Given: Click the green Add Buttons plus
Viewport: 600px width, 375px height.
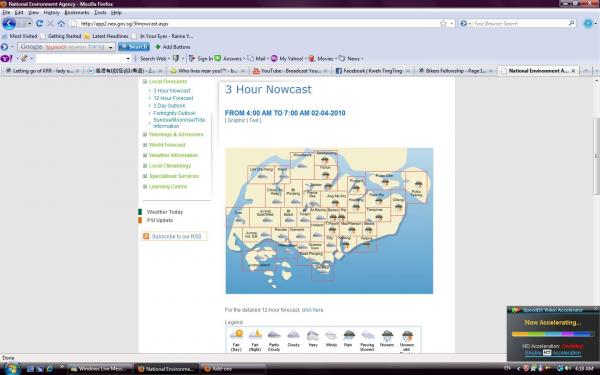Looking at the screenshot, I should (x=158, y=47).
